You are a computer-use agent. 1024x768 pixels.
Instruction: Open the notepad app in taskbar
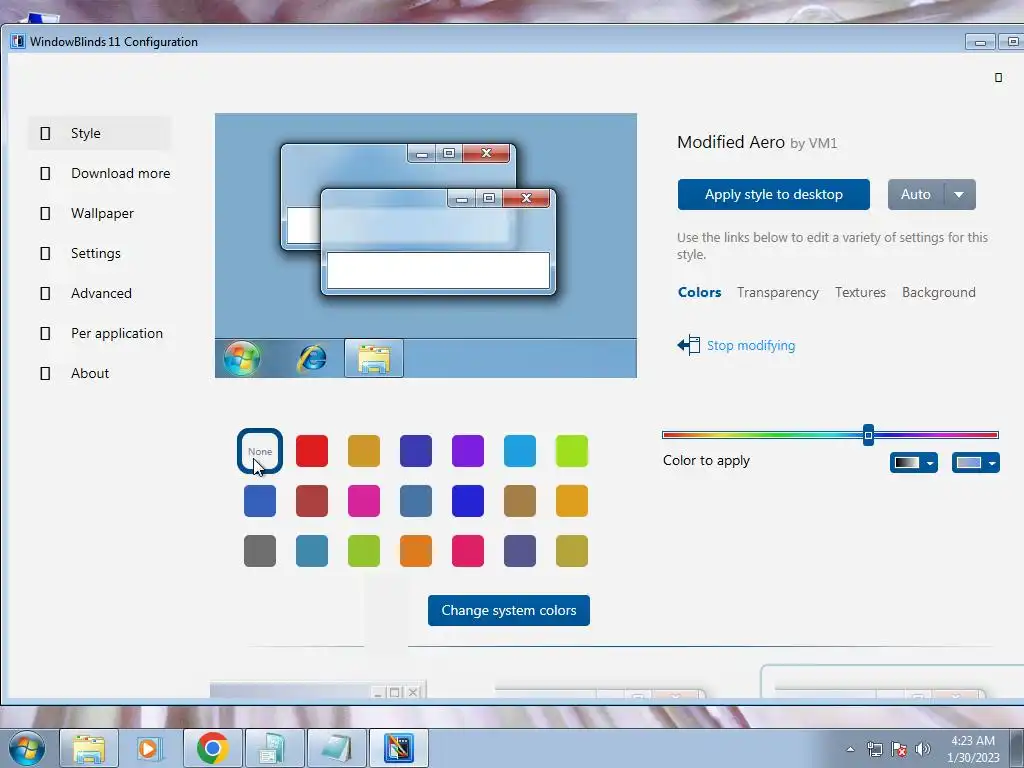[336, 748]
